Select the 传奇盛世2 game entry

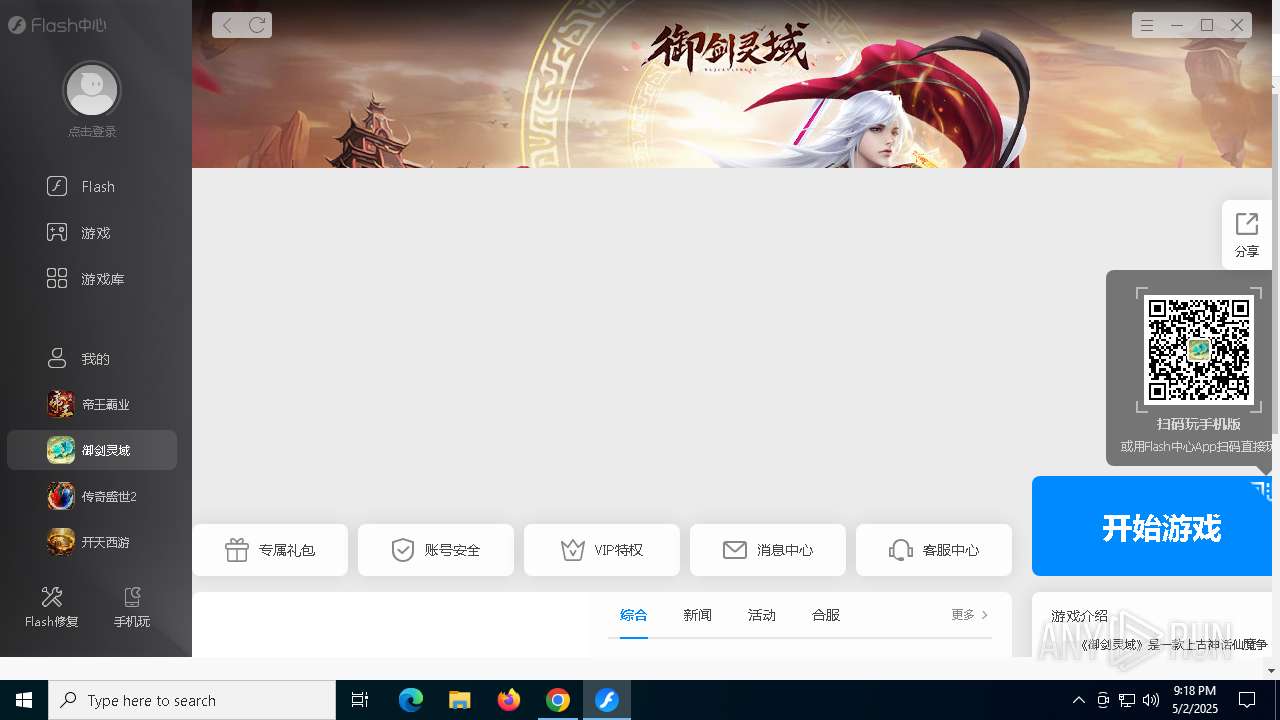(92, 496)
